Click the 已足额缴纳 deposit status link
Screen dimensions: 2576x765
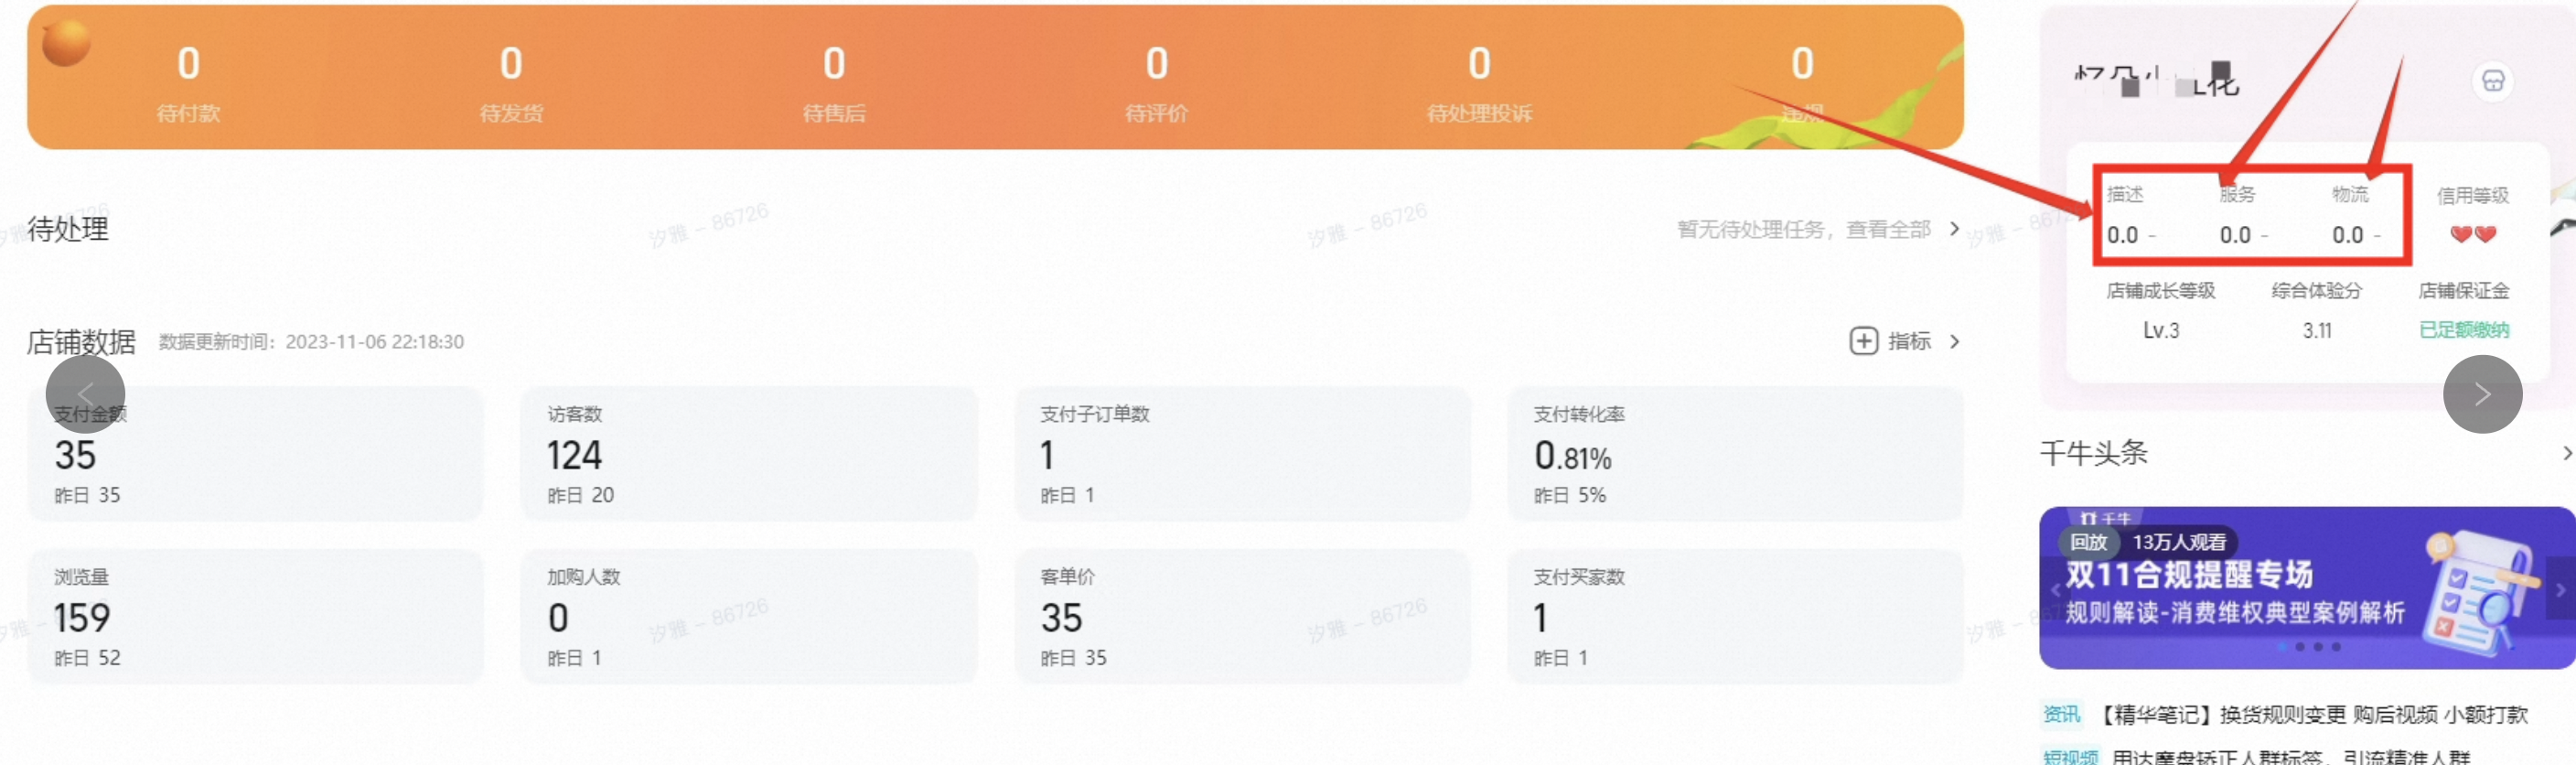point(2463,330)
